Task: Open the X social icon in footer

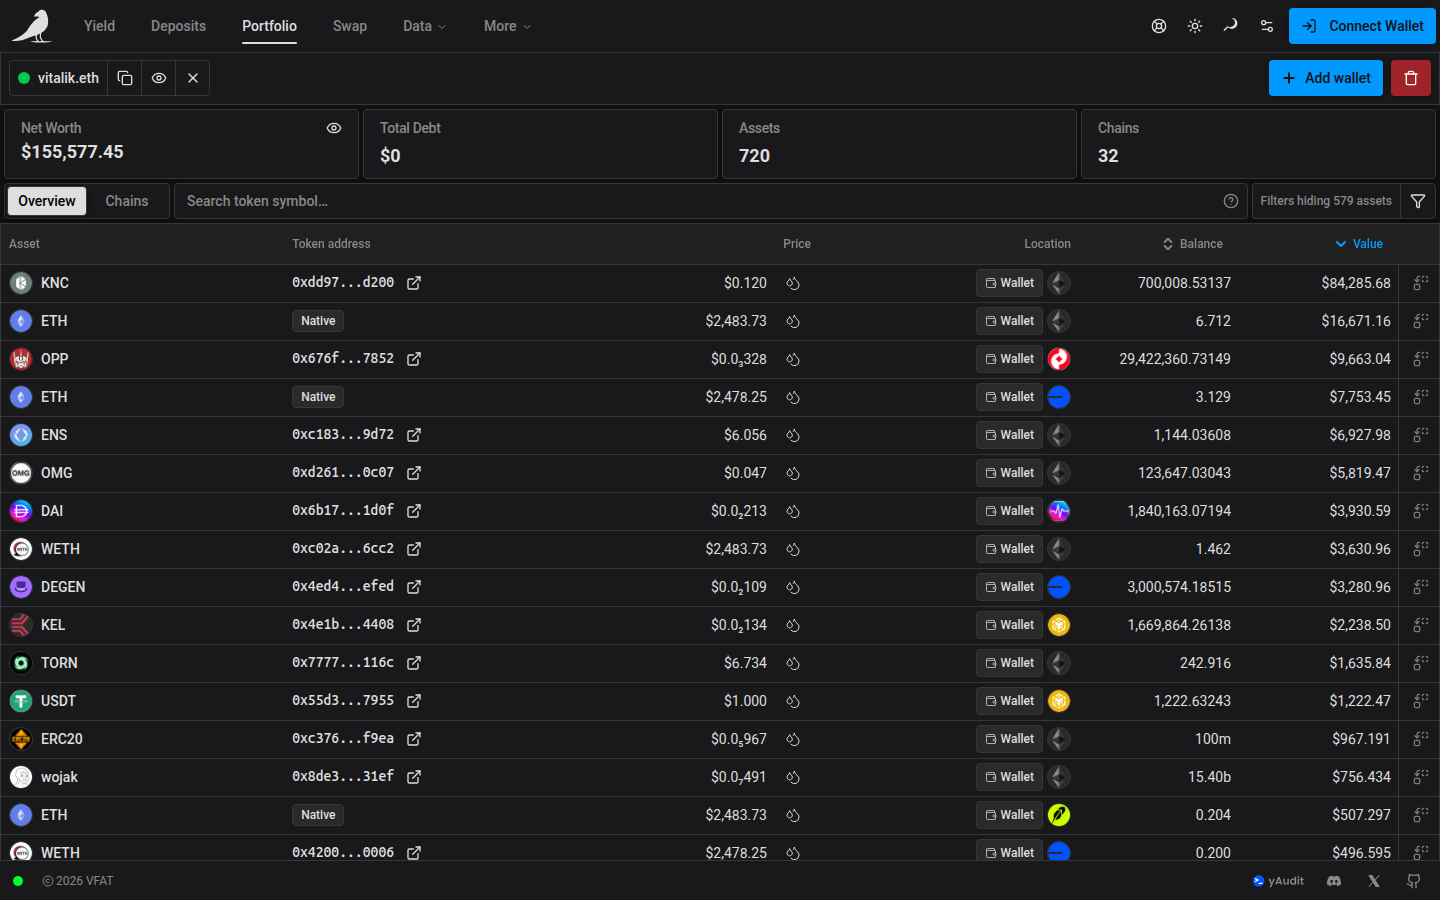Action: [1374, 881]
